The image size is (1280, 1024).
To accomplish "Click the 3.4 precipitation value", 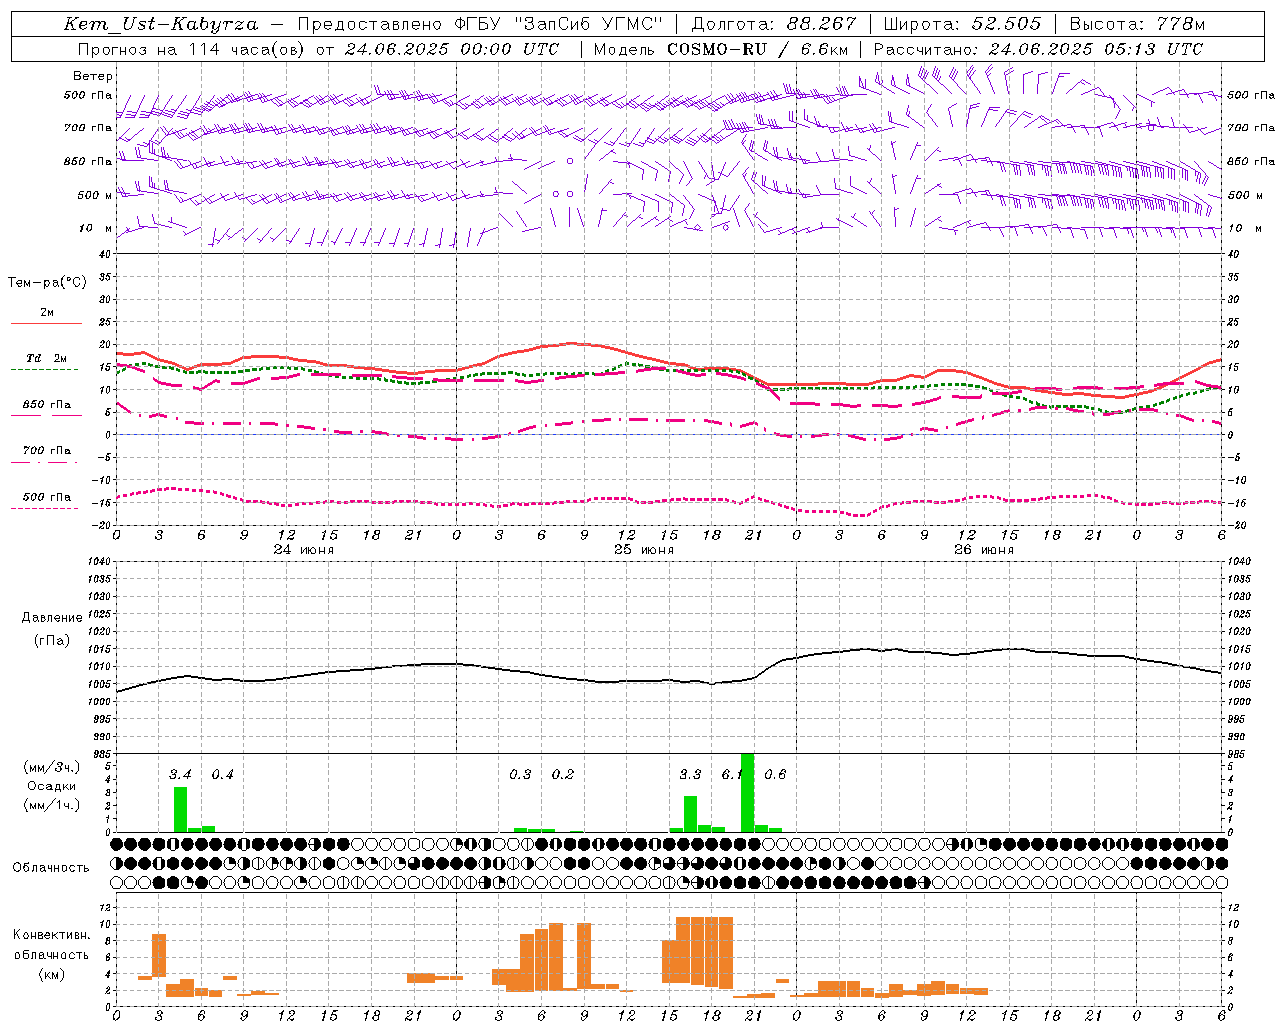I will [x=180, y=774].
